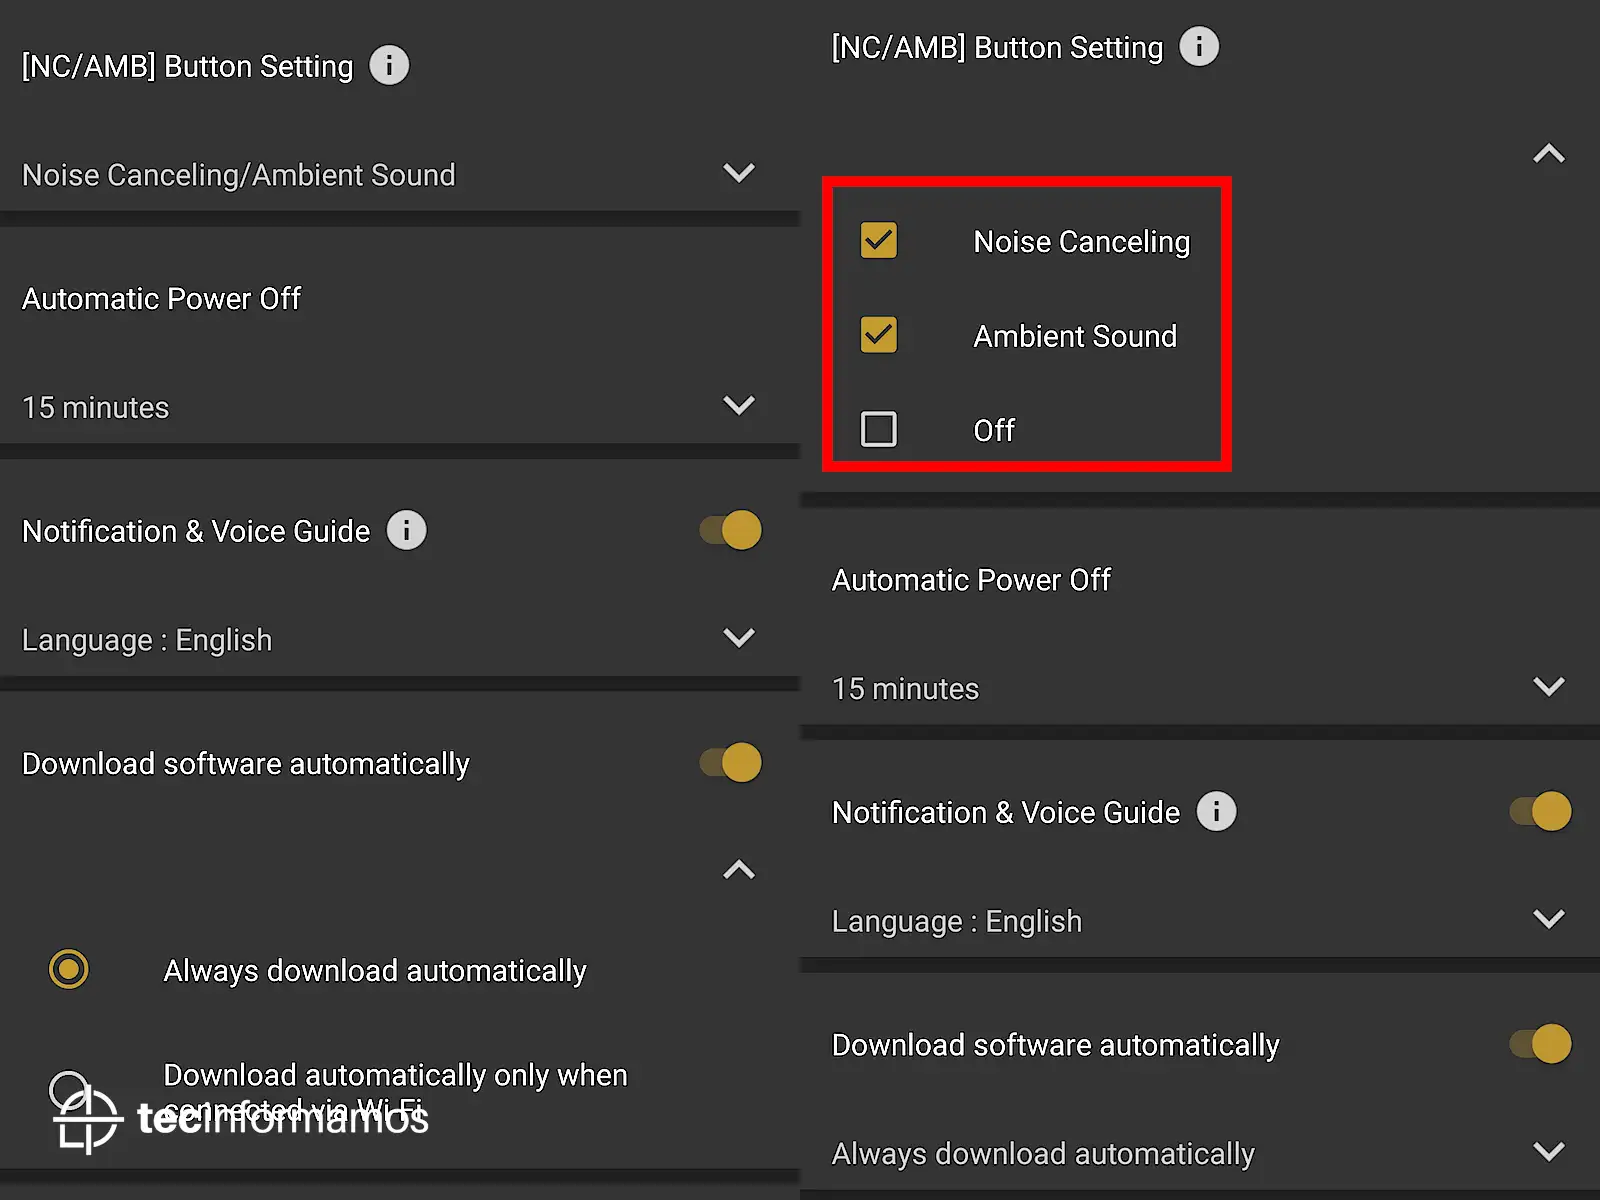Open info icon beside right NC/AMB Button Setting

tap(1199, 46)
